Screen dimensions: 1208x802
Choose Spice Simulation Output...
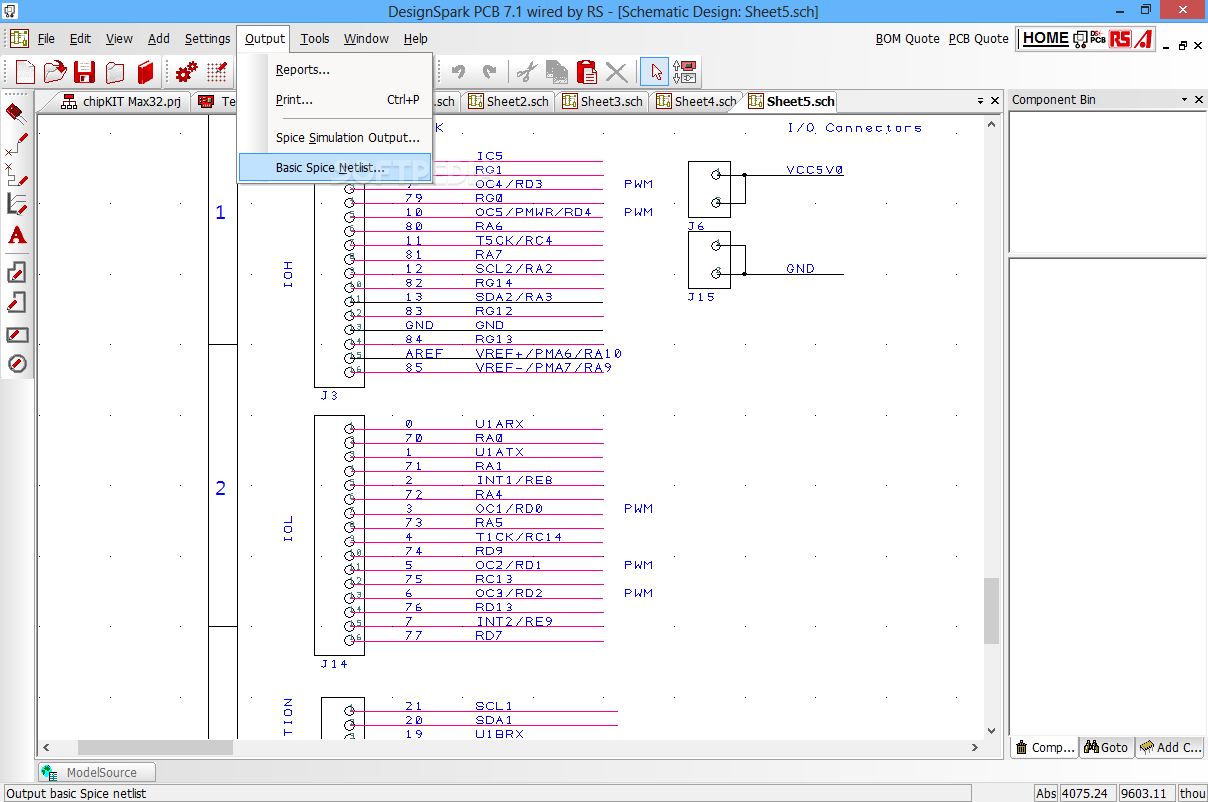click(335, 138)
